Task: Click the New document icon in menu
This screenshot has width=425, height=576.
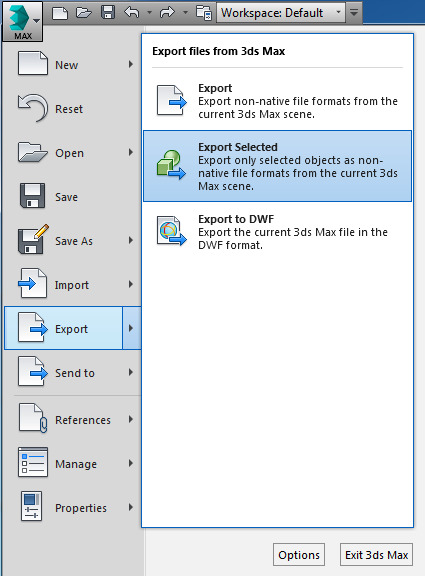Action: click(33, 64)
